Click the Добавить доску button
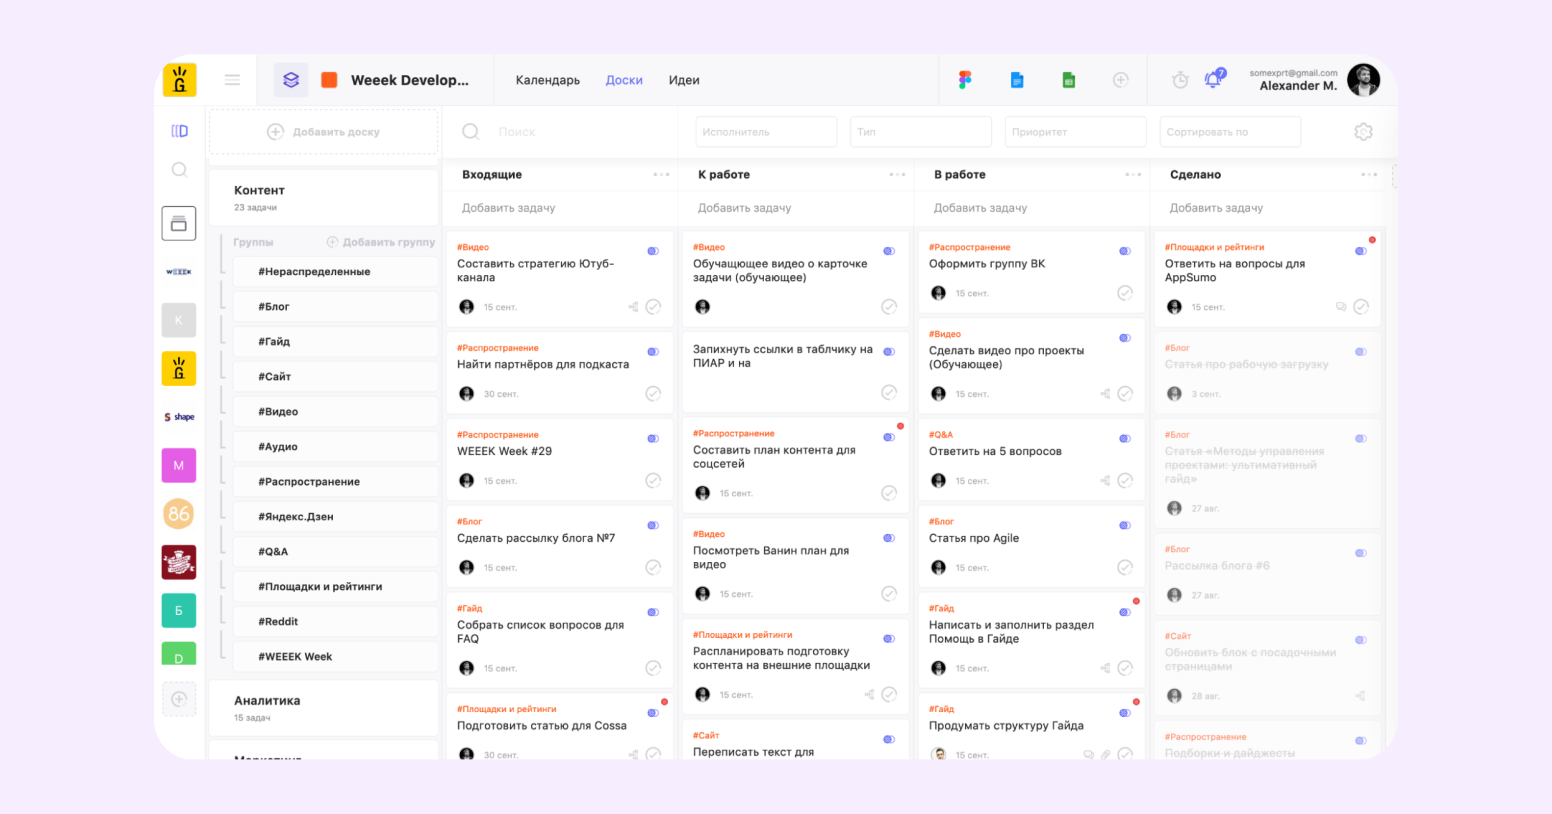Screen dimensions: 1552x814 click(x=323, y=132)
